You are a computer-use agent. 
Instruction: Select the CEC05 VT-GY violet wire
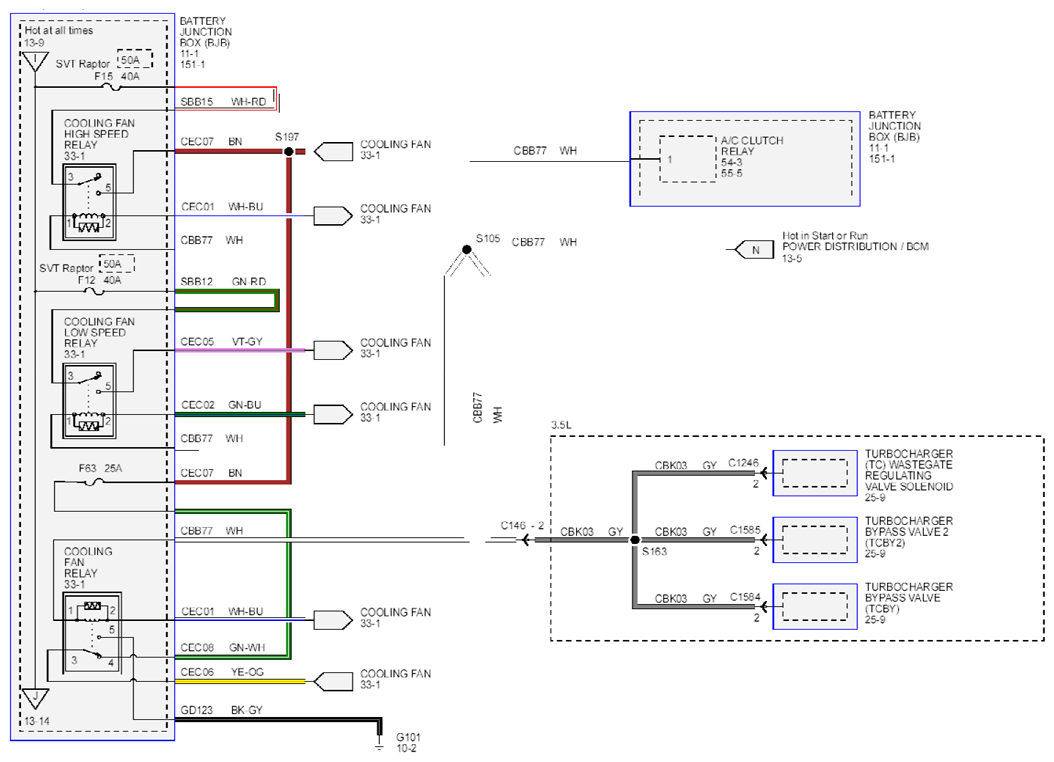(240, 350)
